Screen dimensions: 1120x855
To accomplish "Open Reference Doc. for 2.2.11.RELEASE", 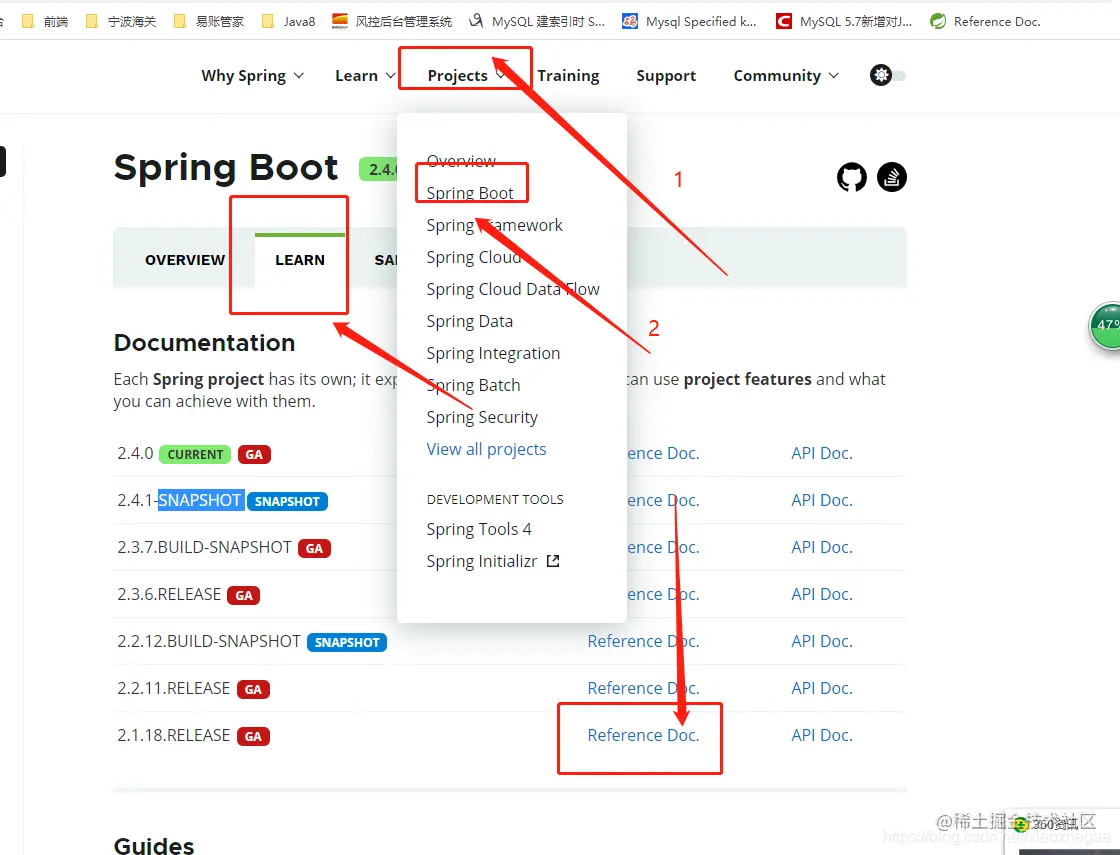I will click(x=643, y=688).
